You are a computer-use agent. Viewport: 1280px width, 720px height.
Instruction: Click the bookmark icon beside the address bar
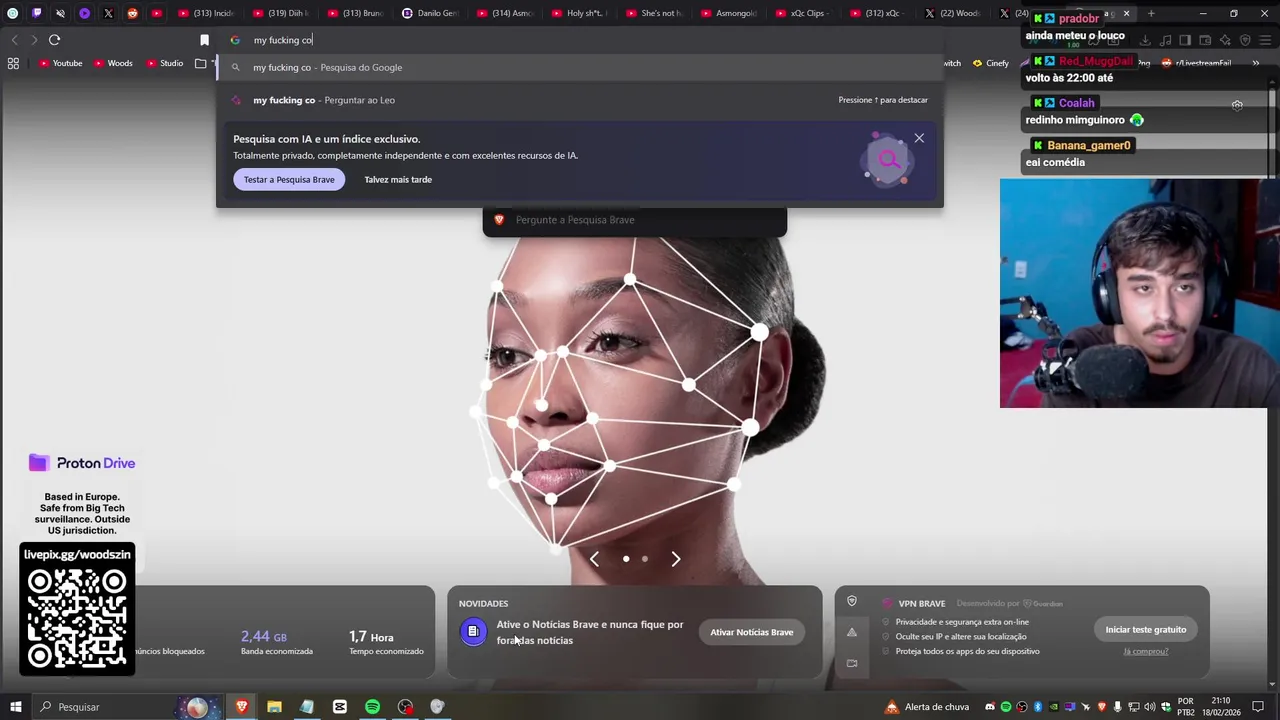pos(204,40)
